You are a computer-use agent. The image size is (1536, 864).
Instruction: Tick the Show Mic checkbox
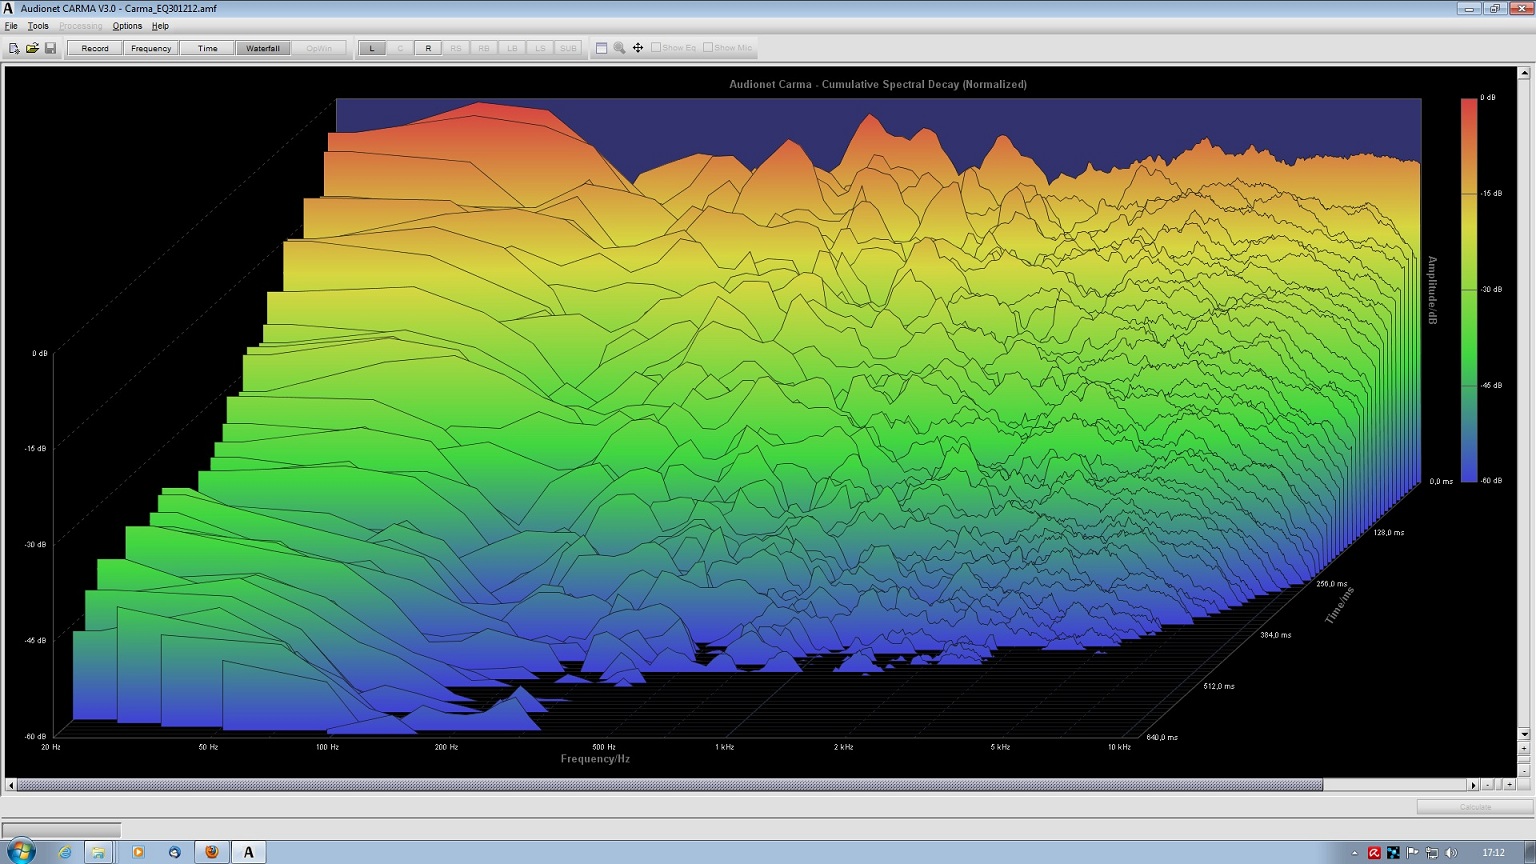[x=708, y=47]
